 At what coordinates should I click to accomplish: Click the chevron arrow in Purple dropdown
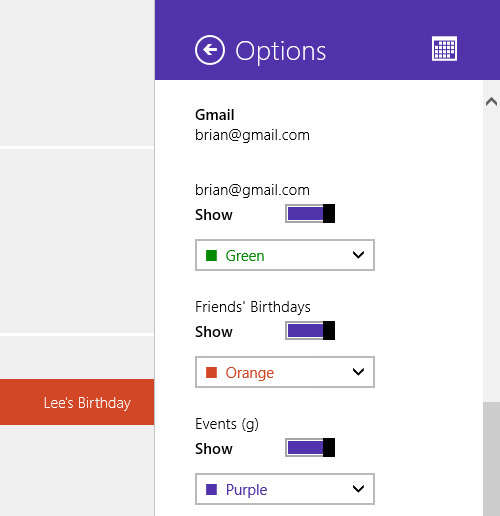(x=358, y=489)
